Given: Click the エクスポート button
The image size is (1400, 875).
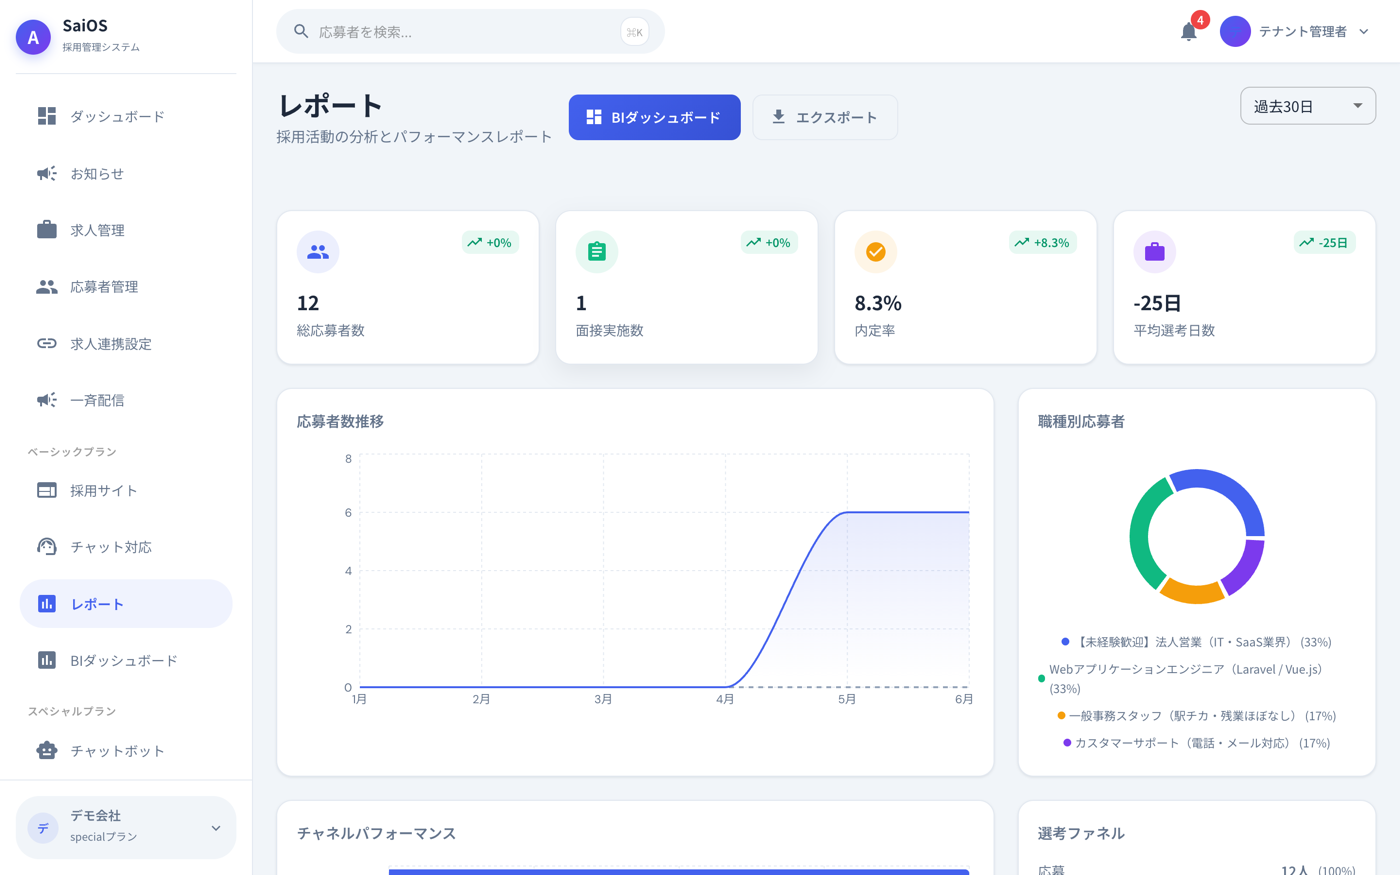Looking at the screenshot, I should (x=825, y=117).
